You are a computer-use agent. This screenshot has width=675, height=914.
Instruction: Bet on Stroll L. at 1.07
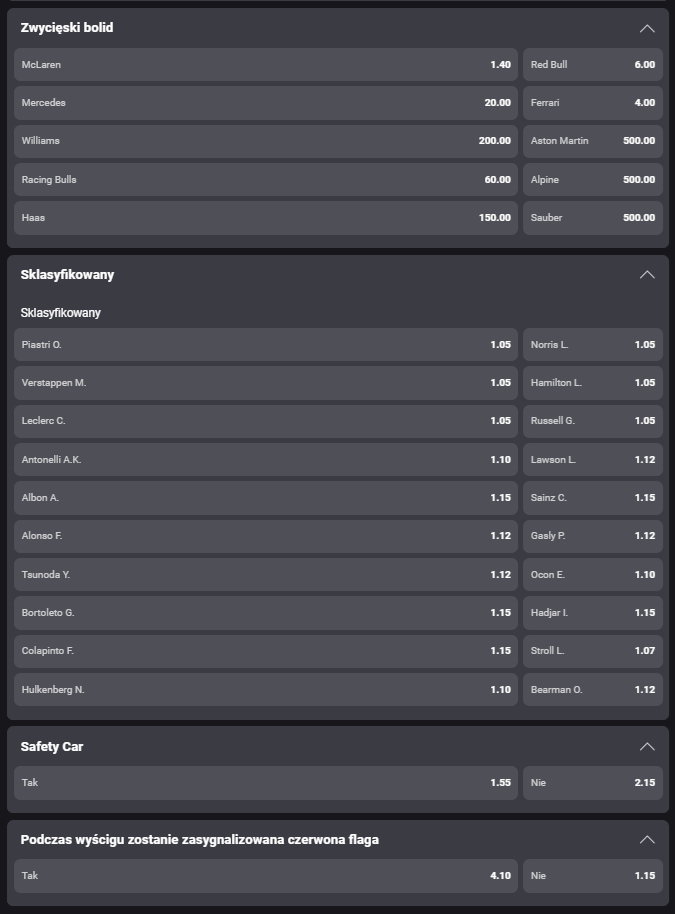(x=592, y=651)
